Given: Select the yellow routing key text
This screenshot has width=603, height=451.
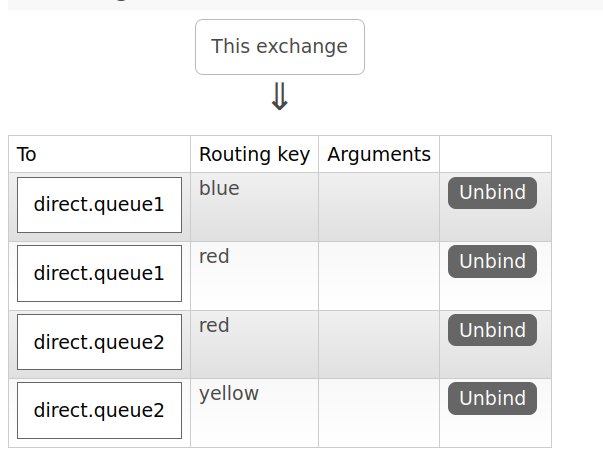Looking at the screenshot, I should click(229, 394).
